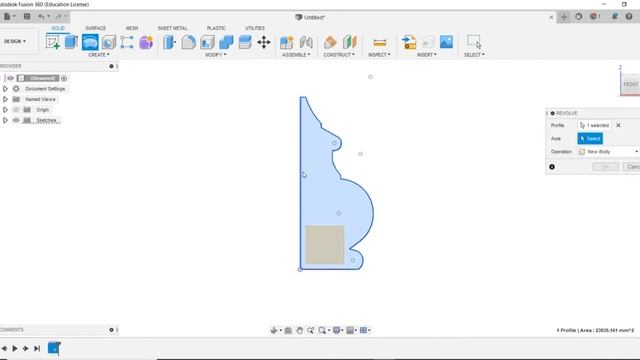
Task: Open the Assemble dropdown menu
Action: 296,55
